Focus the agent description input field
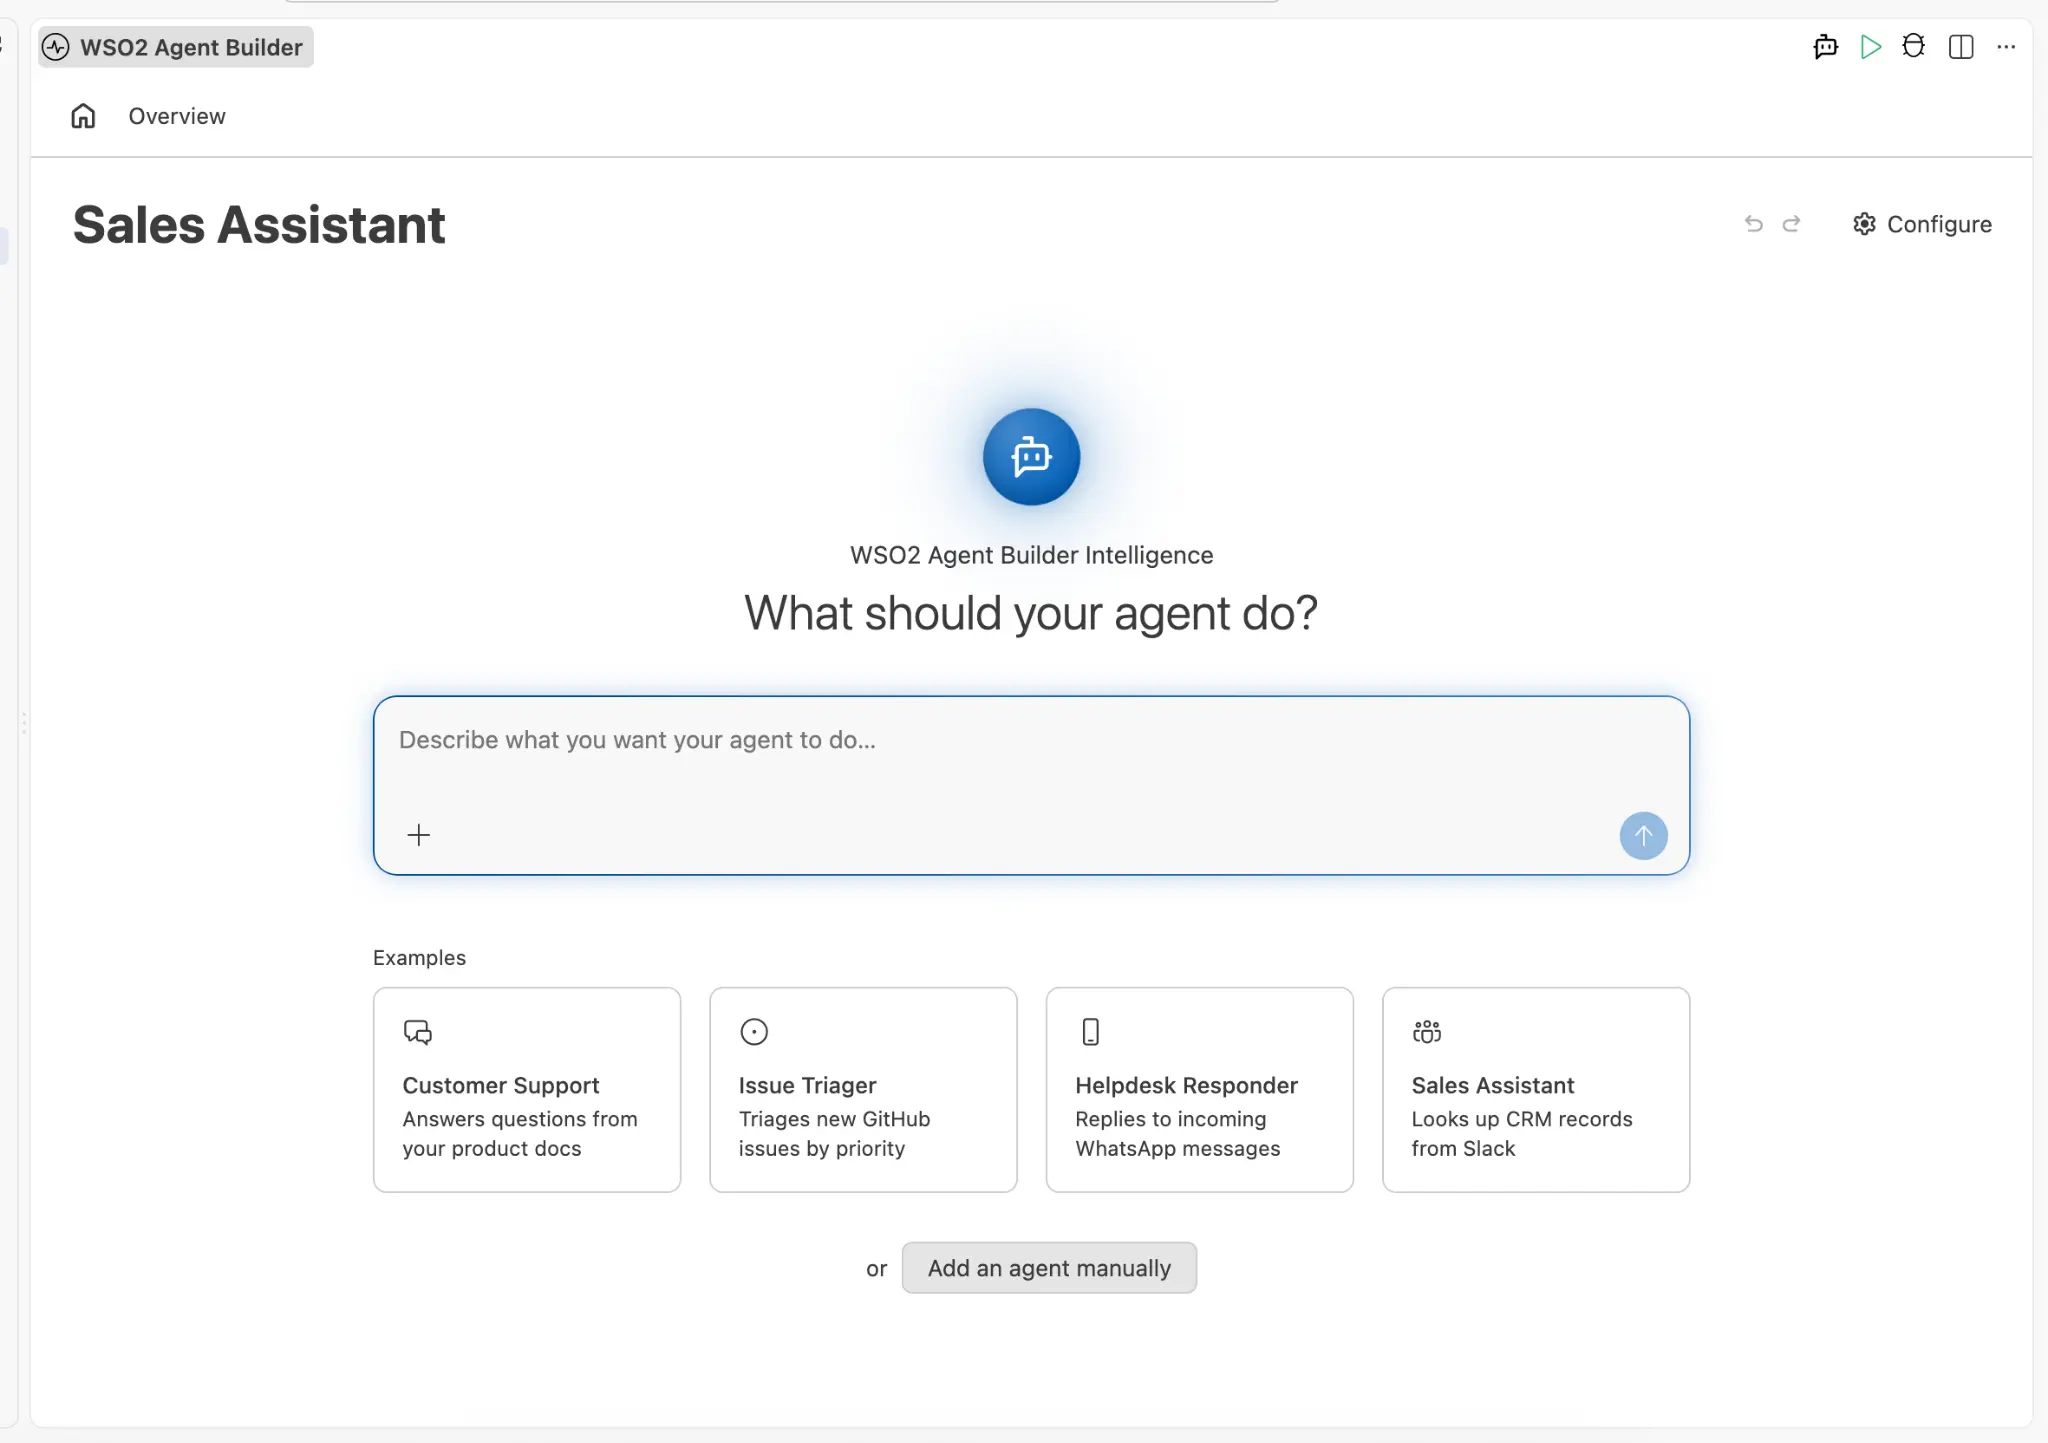The width and height of the screenshot is (2048, 1443). [1031, 785]
